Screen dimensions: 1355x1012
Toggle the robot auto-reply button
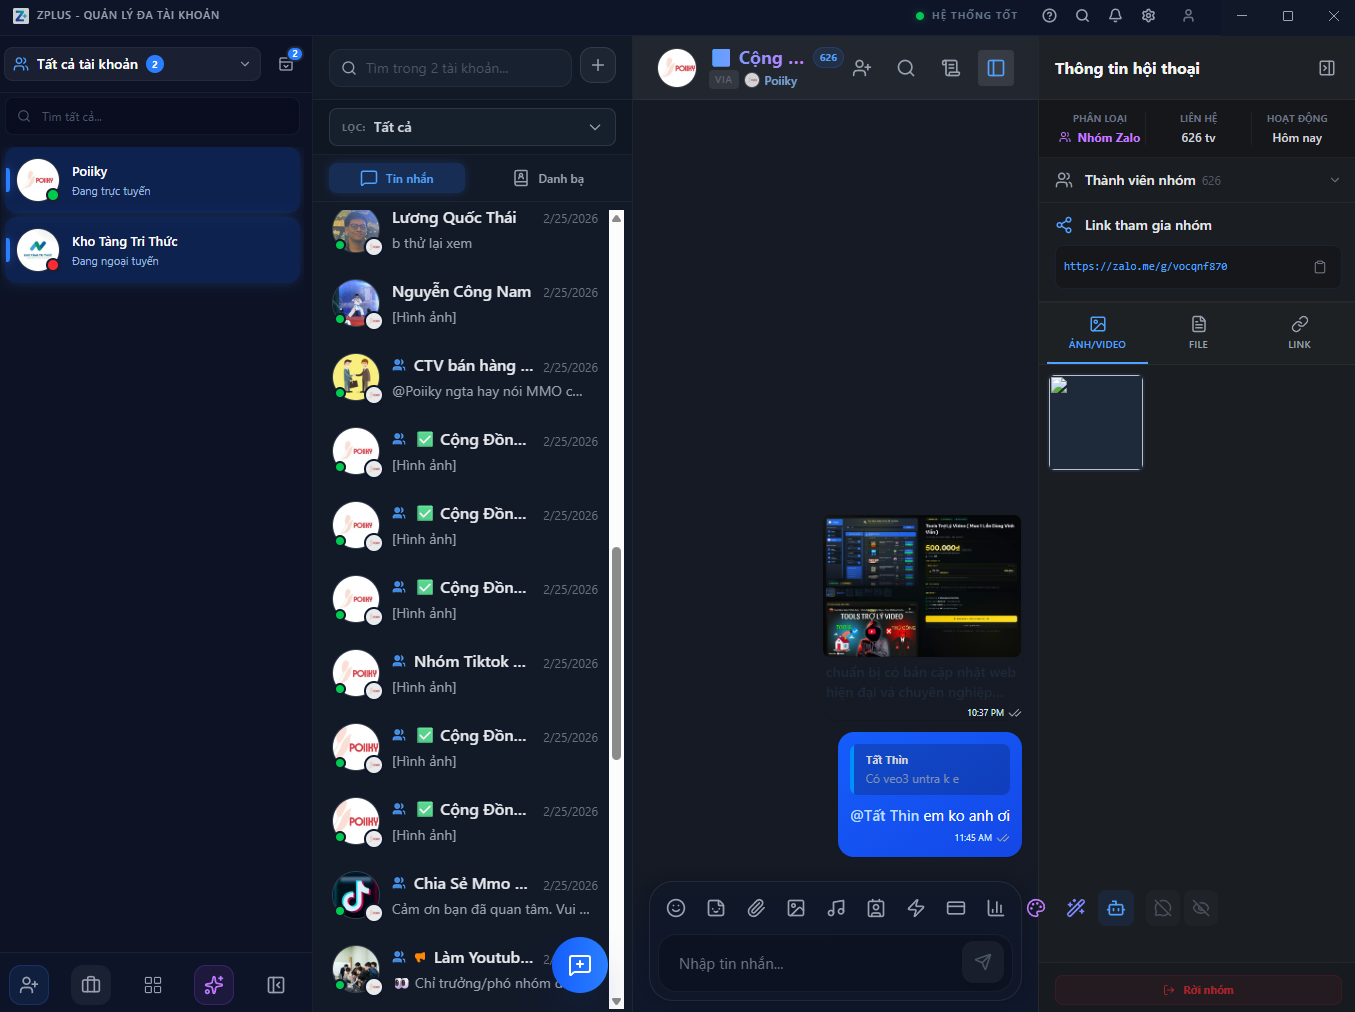tap(1116, 908)
